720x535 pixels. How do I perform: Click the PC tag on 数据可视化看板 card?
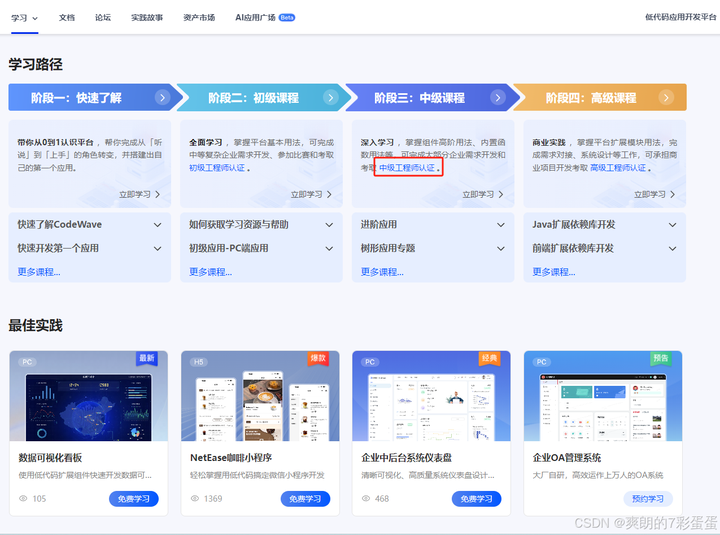click(x=27, y=362)
